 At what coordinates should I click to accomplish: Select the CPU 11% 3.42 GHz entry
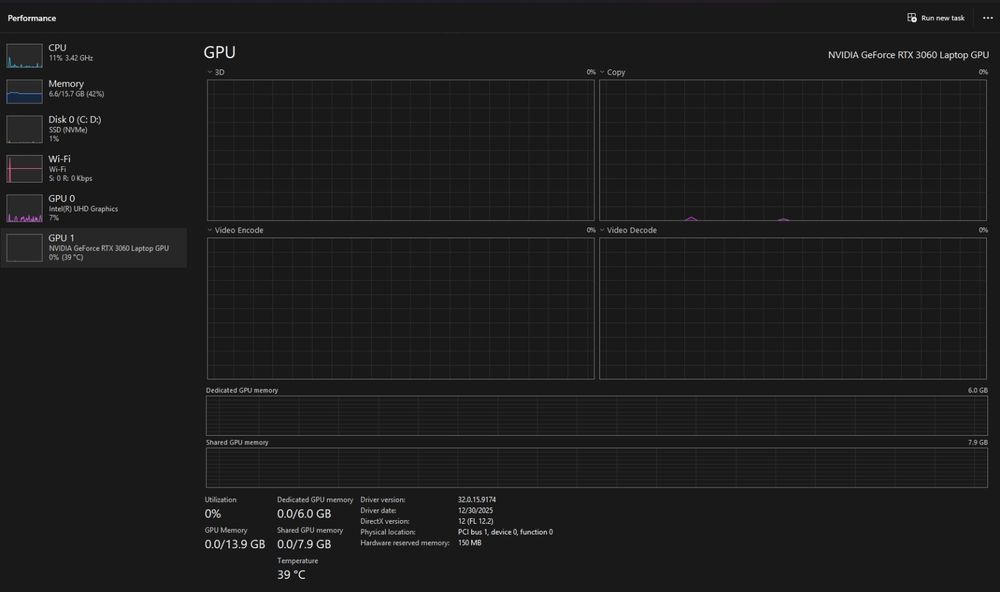94,53
